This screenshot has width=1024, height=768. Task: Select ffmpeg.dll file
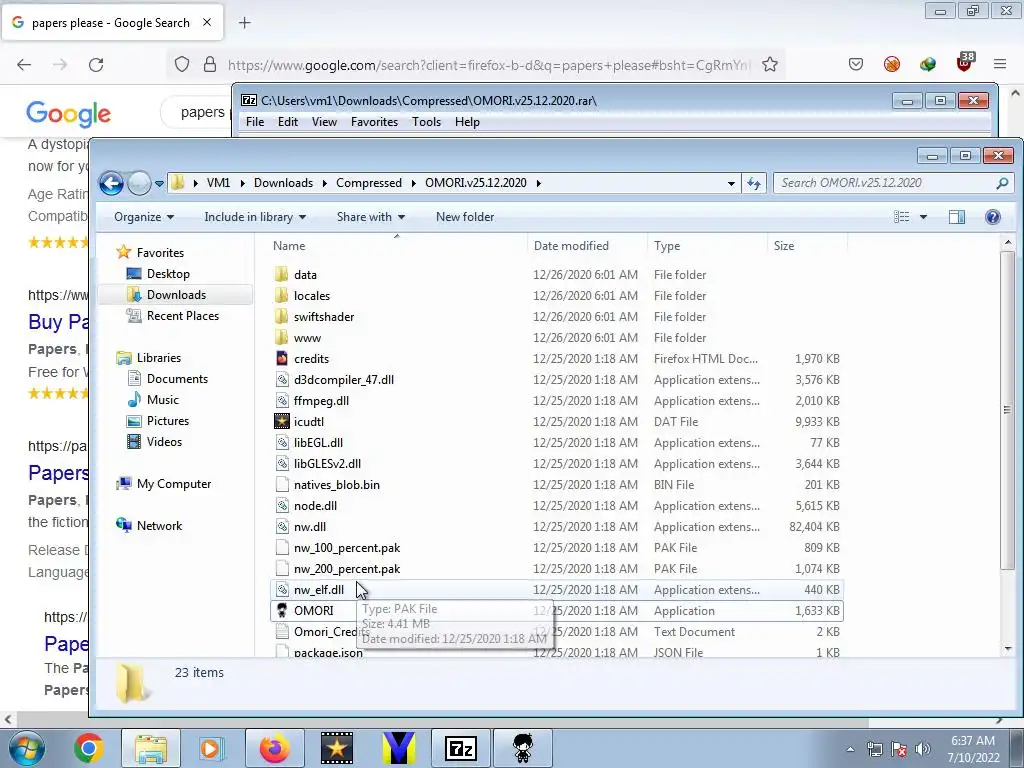(x=321, y=400)
